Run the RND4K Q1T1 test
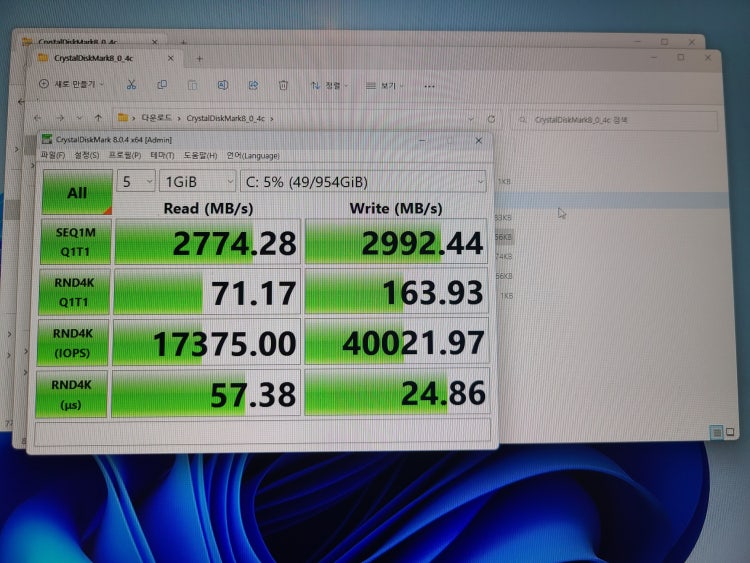 pyautogui.click(x=74, y=292)
